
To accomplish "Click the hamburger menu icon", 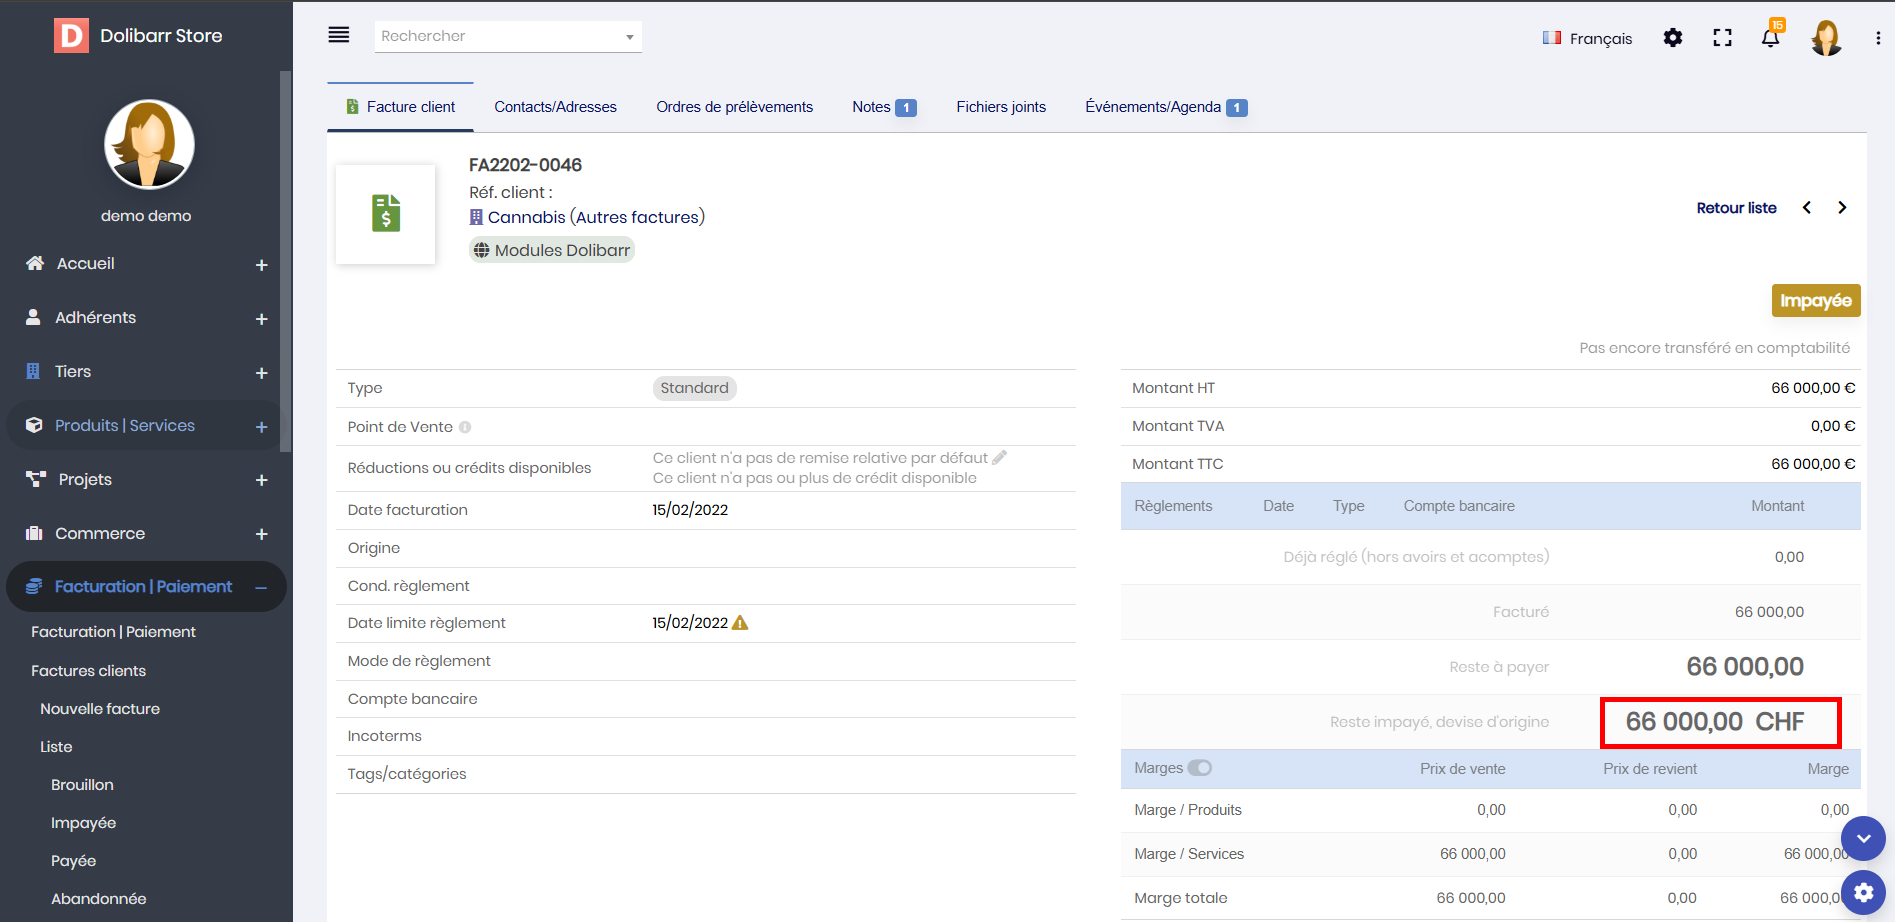I will pyautogui.click(x=339, y=35).
